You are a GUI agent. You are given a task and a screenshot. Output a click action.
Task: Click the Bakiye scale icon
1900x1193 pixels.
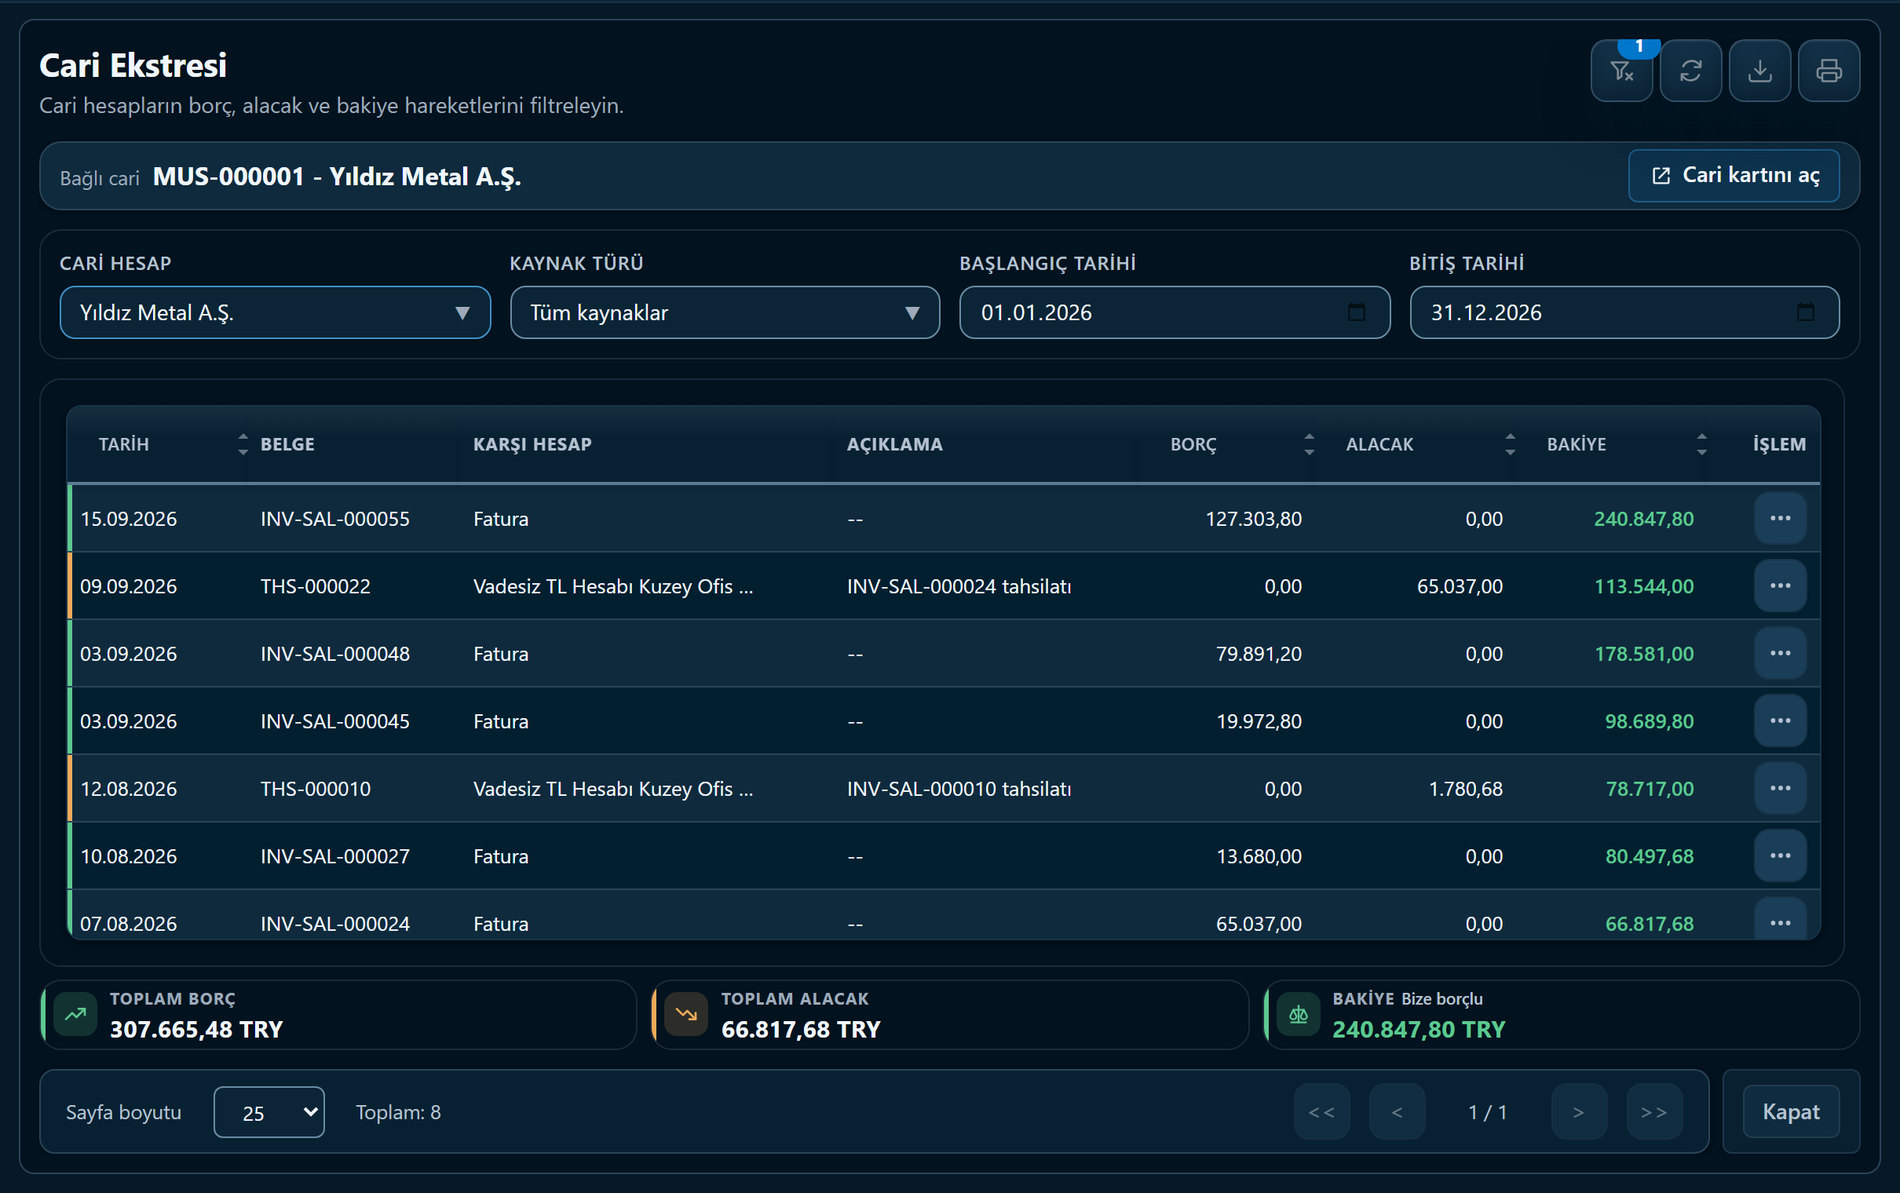[1298, 1014]
